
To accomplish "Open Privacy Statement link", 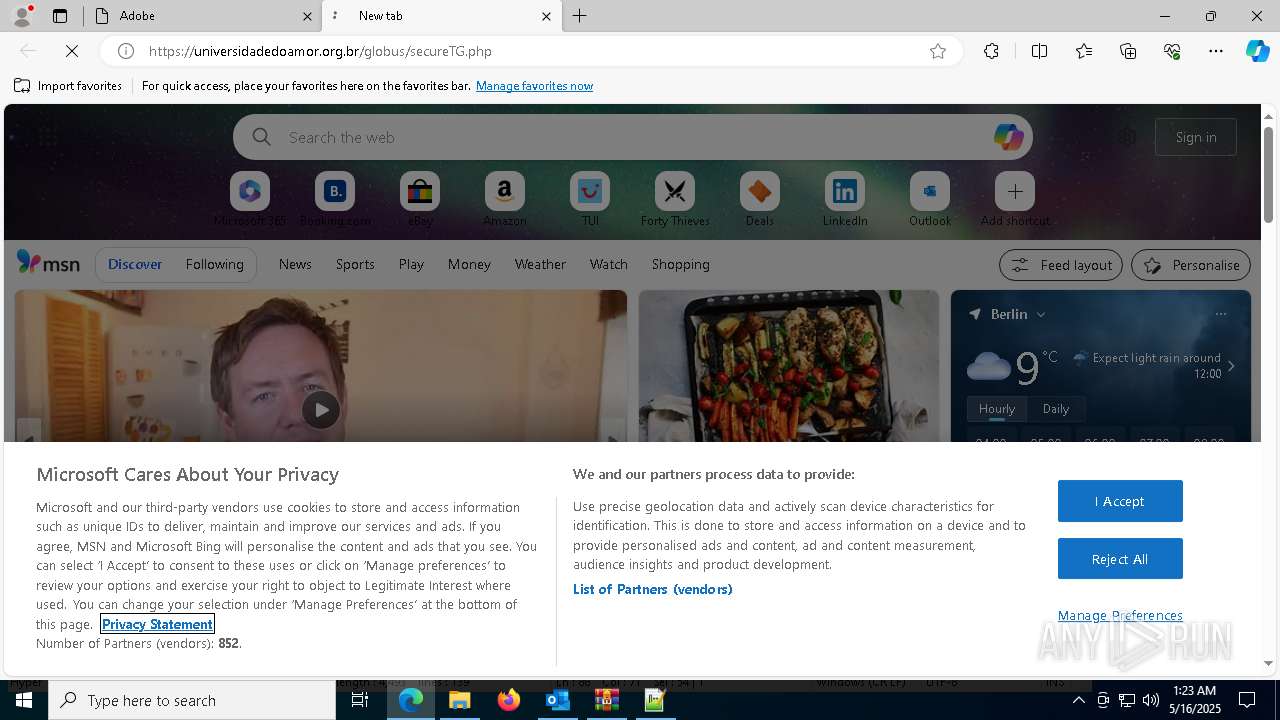I will click(x=157, y=624).
